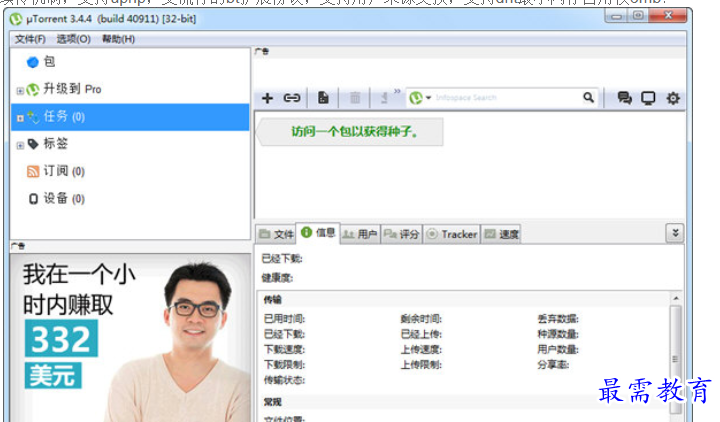Viewport: 720px width, 422px height.
Task: Click the 传输状态 label
Action: pyautogui.click(x=284, y=380)
